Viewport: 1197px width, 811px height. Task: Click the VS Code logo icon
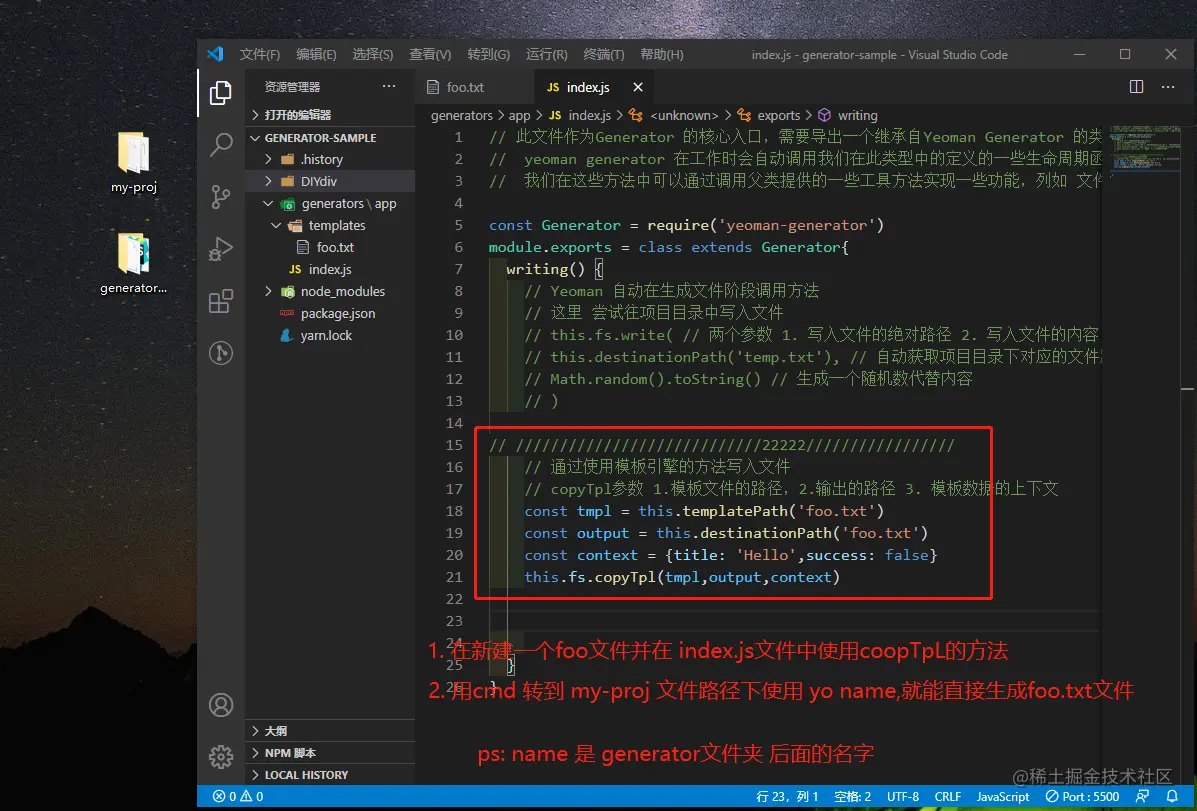pyautogui.click(x=215, y=54)
